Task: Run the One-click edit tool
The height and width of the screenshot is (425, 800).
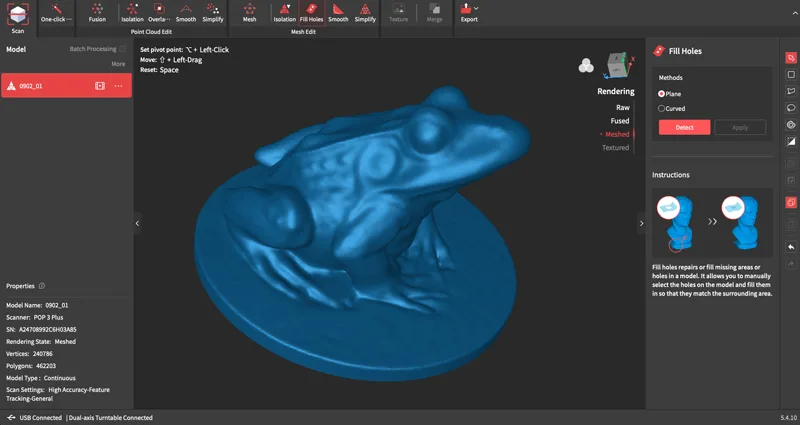Action: click(x=56, y=13)
